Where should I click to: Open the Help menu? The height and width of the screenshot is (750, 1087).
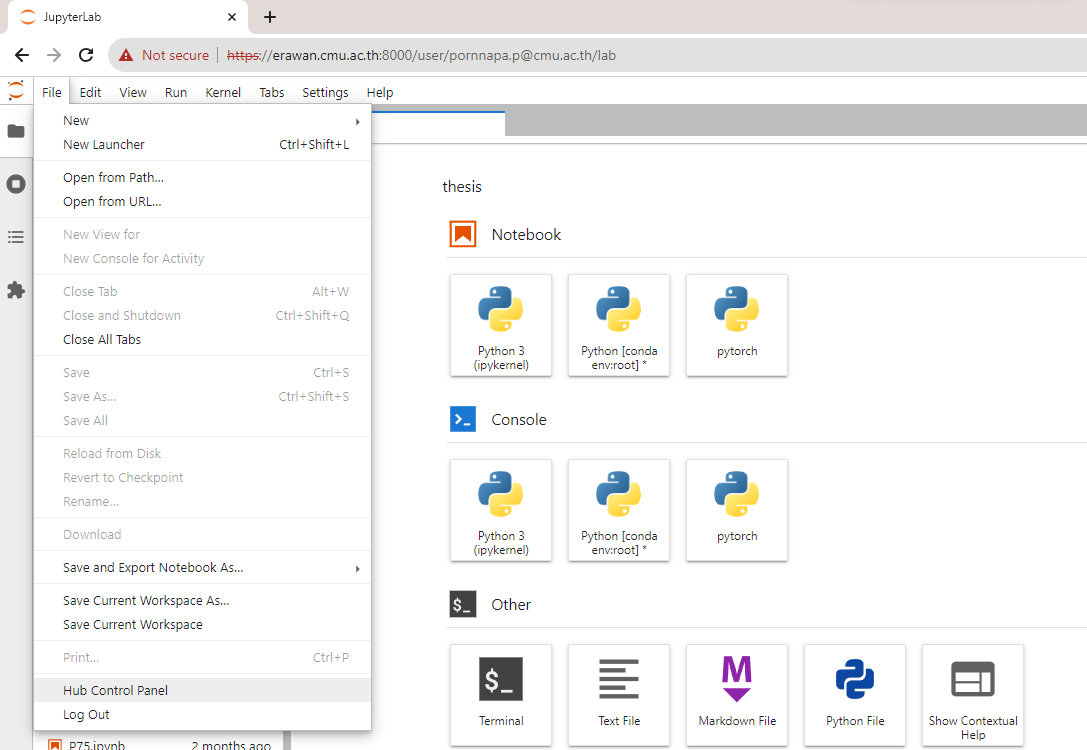[380, 92]
